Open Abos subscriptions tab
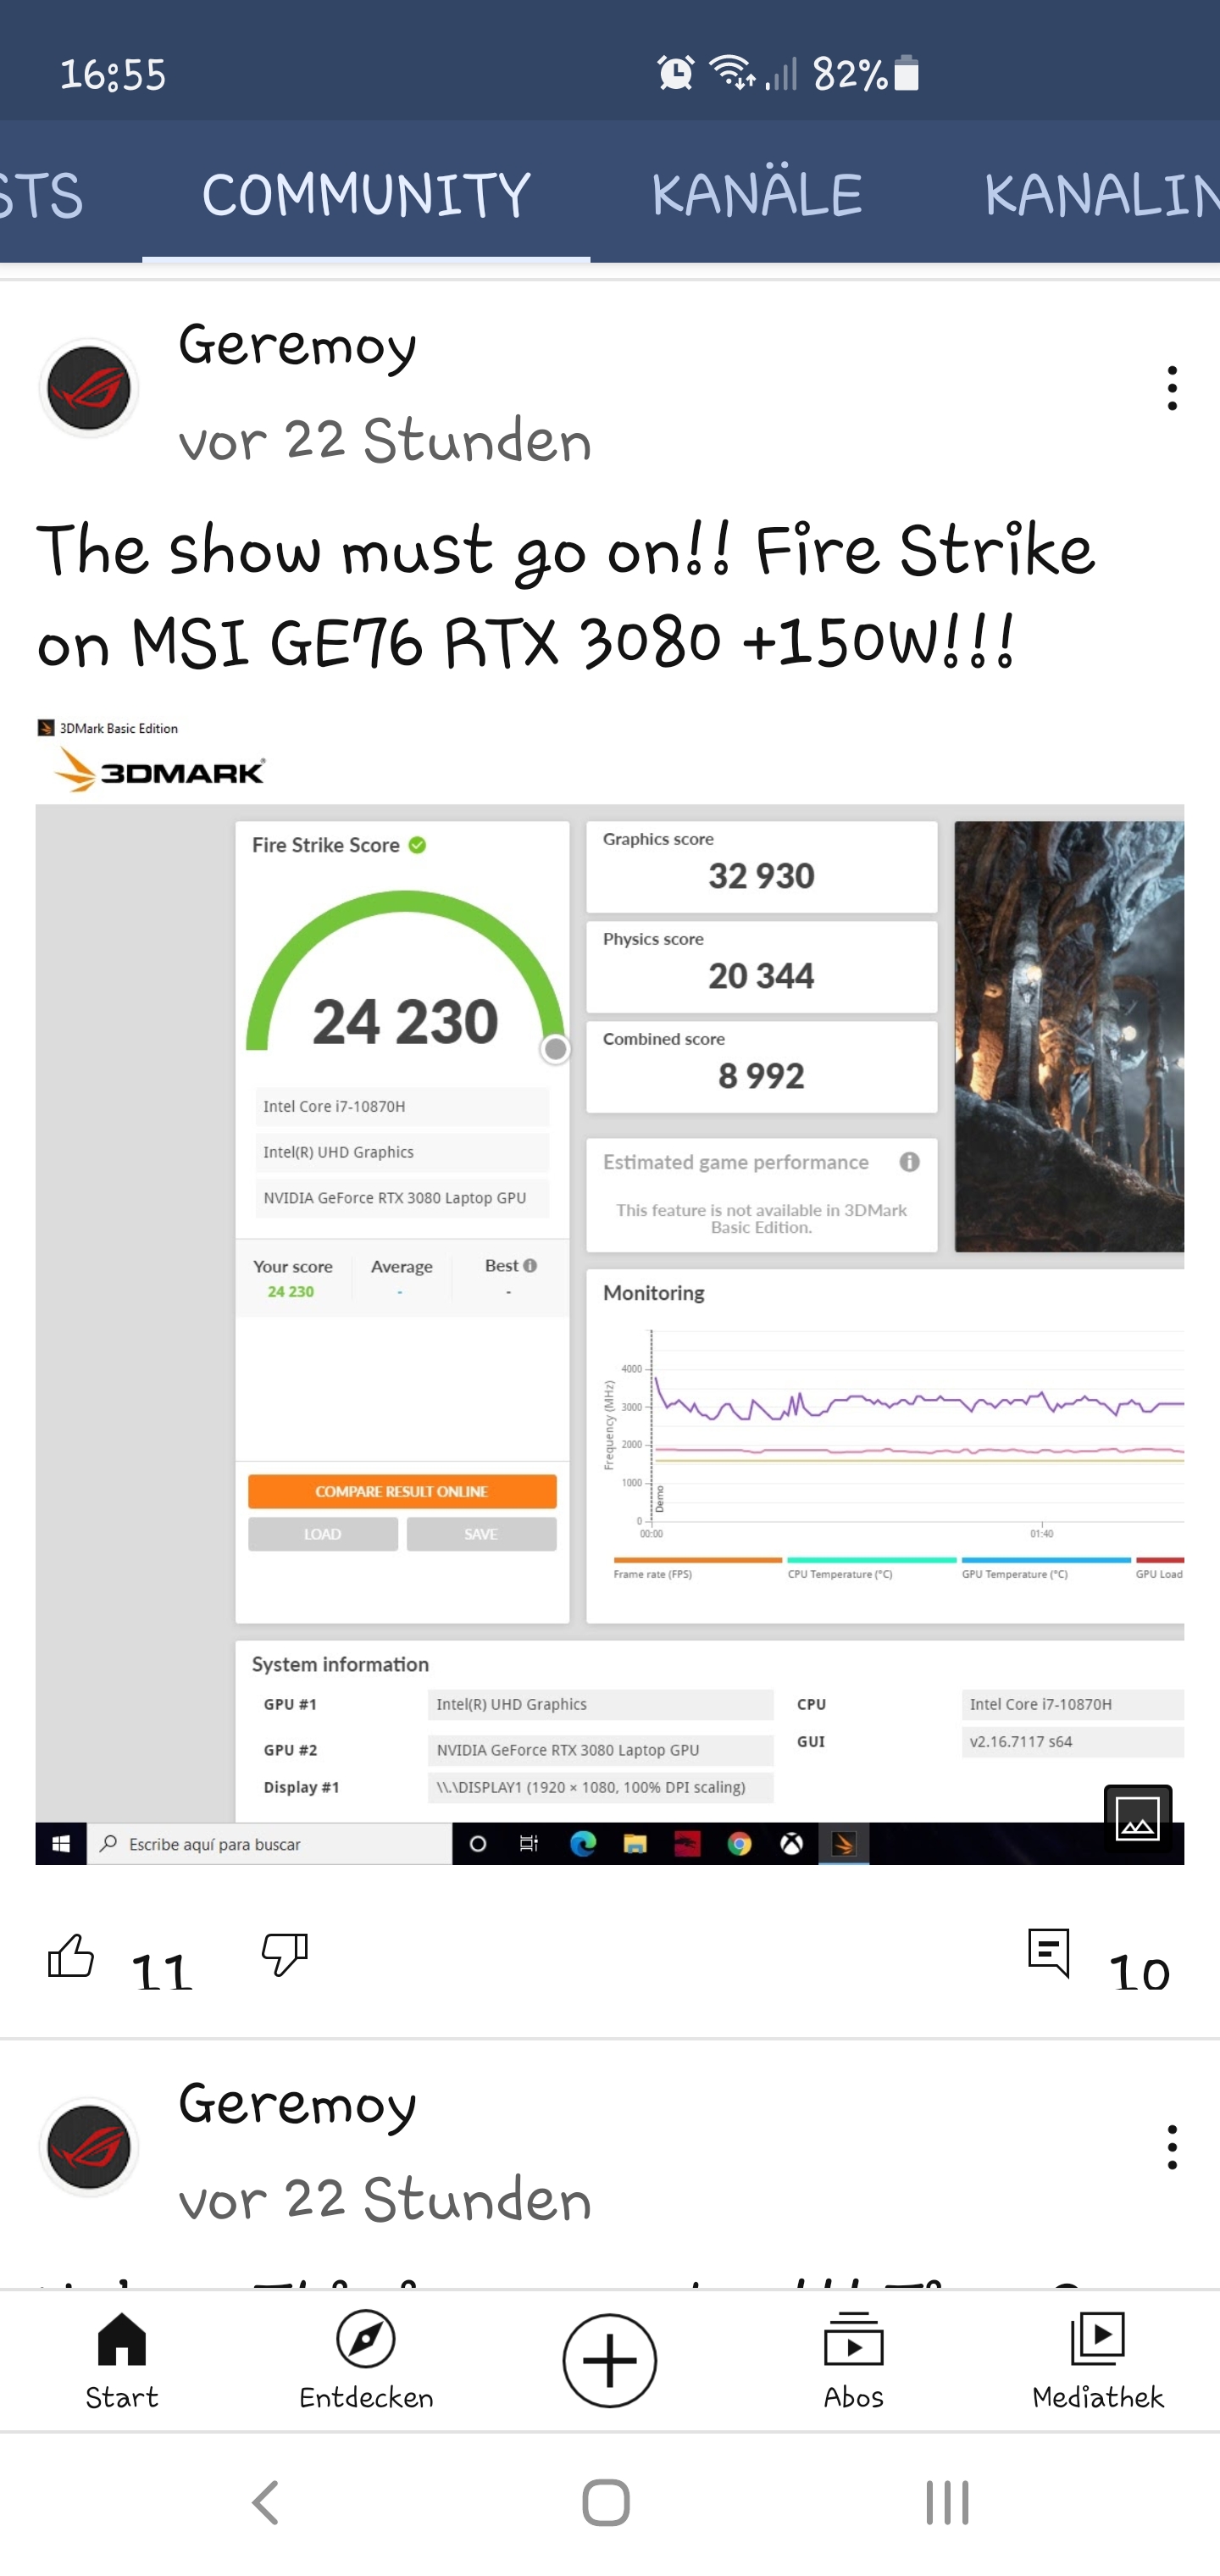 point(853,2360)
